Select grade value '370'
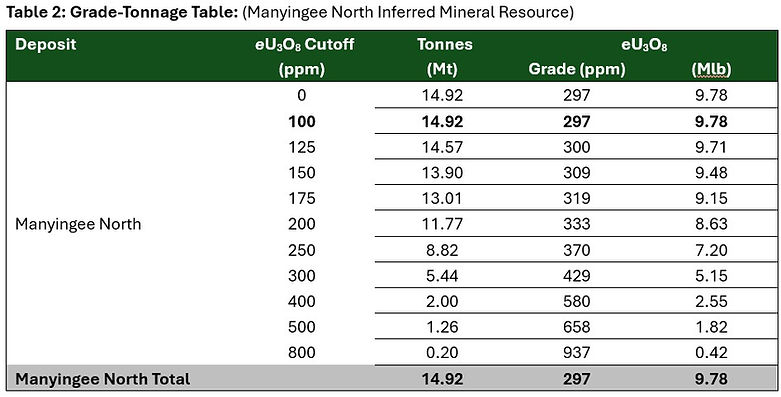This screenshot has height=397, width=781. 577,250
